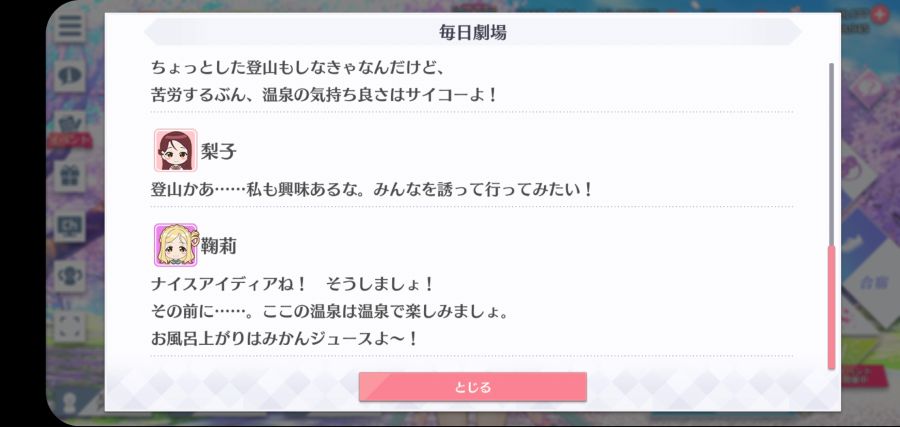This screenshot has width=900, height=427.
Task: Click Mari's blonde avatar portrait
Action: 176,245
